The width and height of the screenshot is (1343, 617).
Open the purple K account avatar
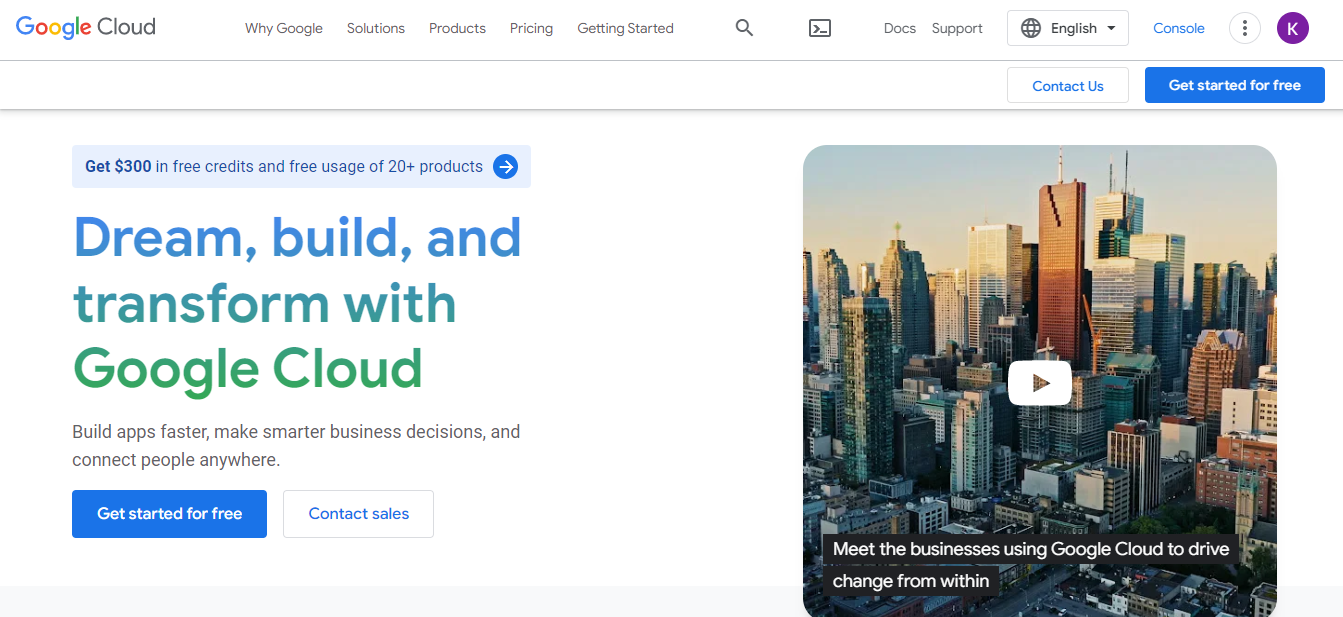[x=1293, y=28]
